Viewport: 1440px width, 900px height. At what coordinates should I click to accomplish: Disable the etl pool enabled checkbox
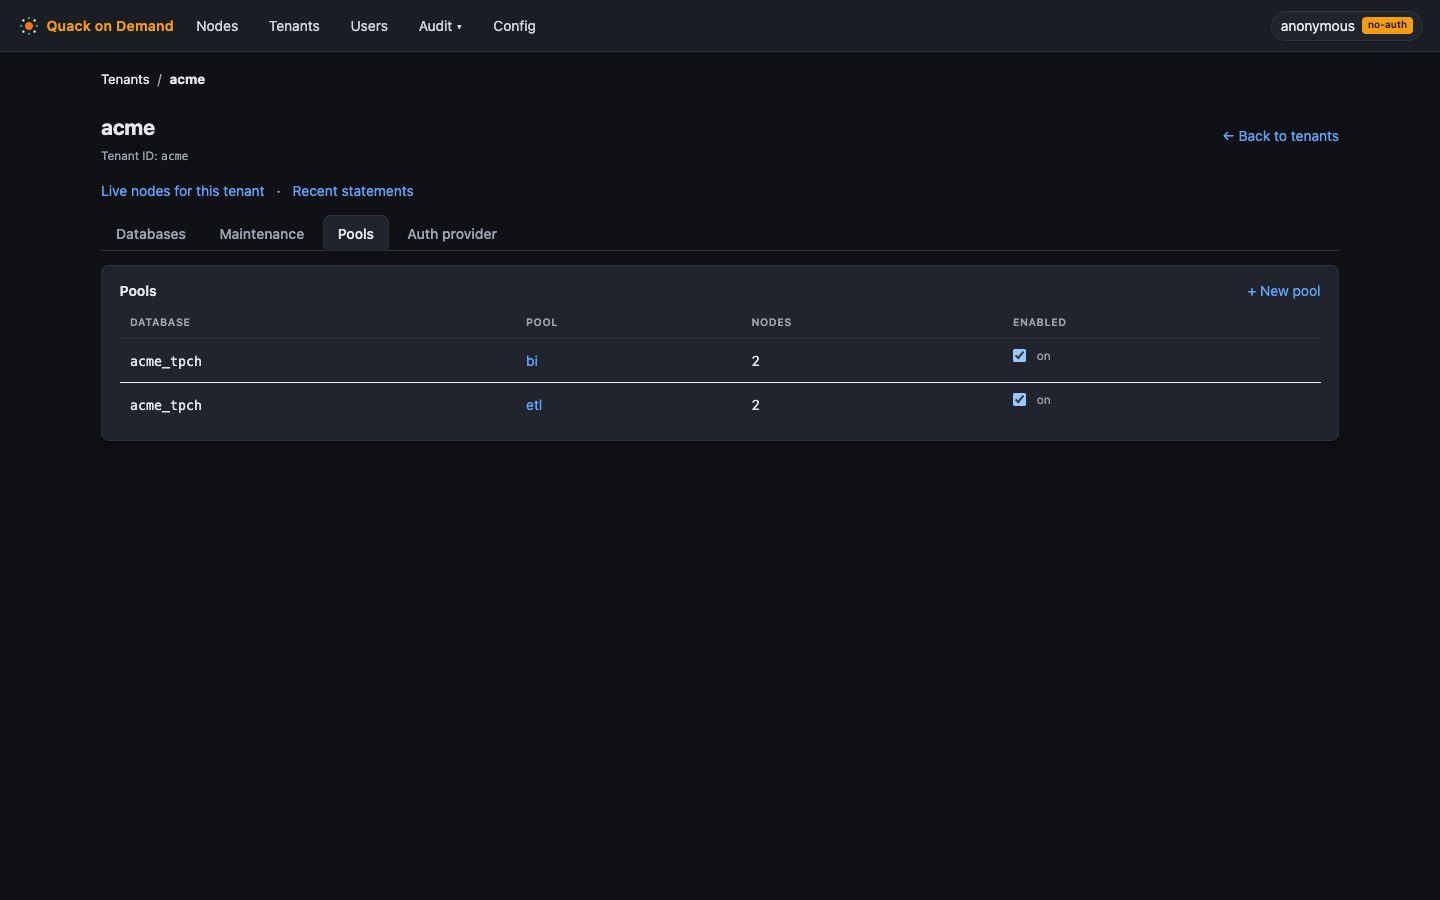1019,399
